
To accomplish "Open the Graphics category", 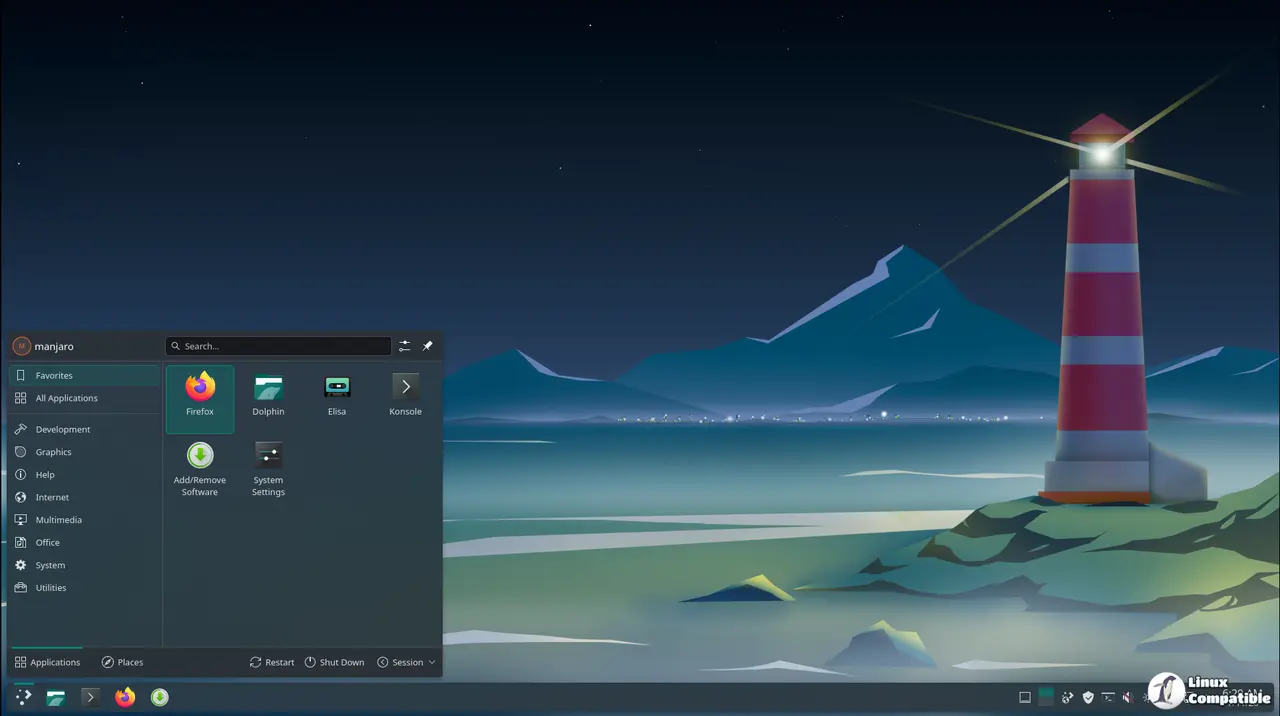I will tap(84, 452).
